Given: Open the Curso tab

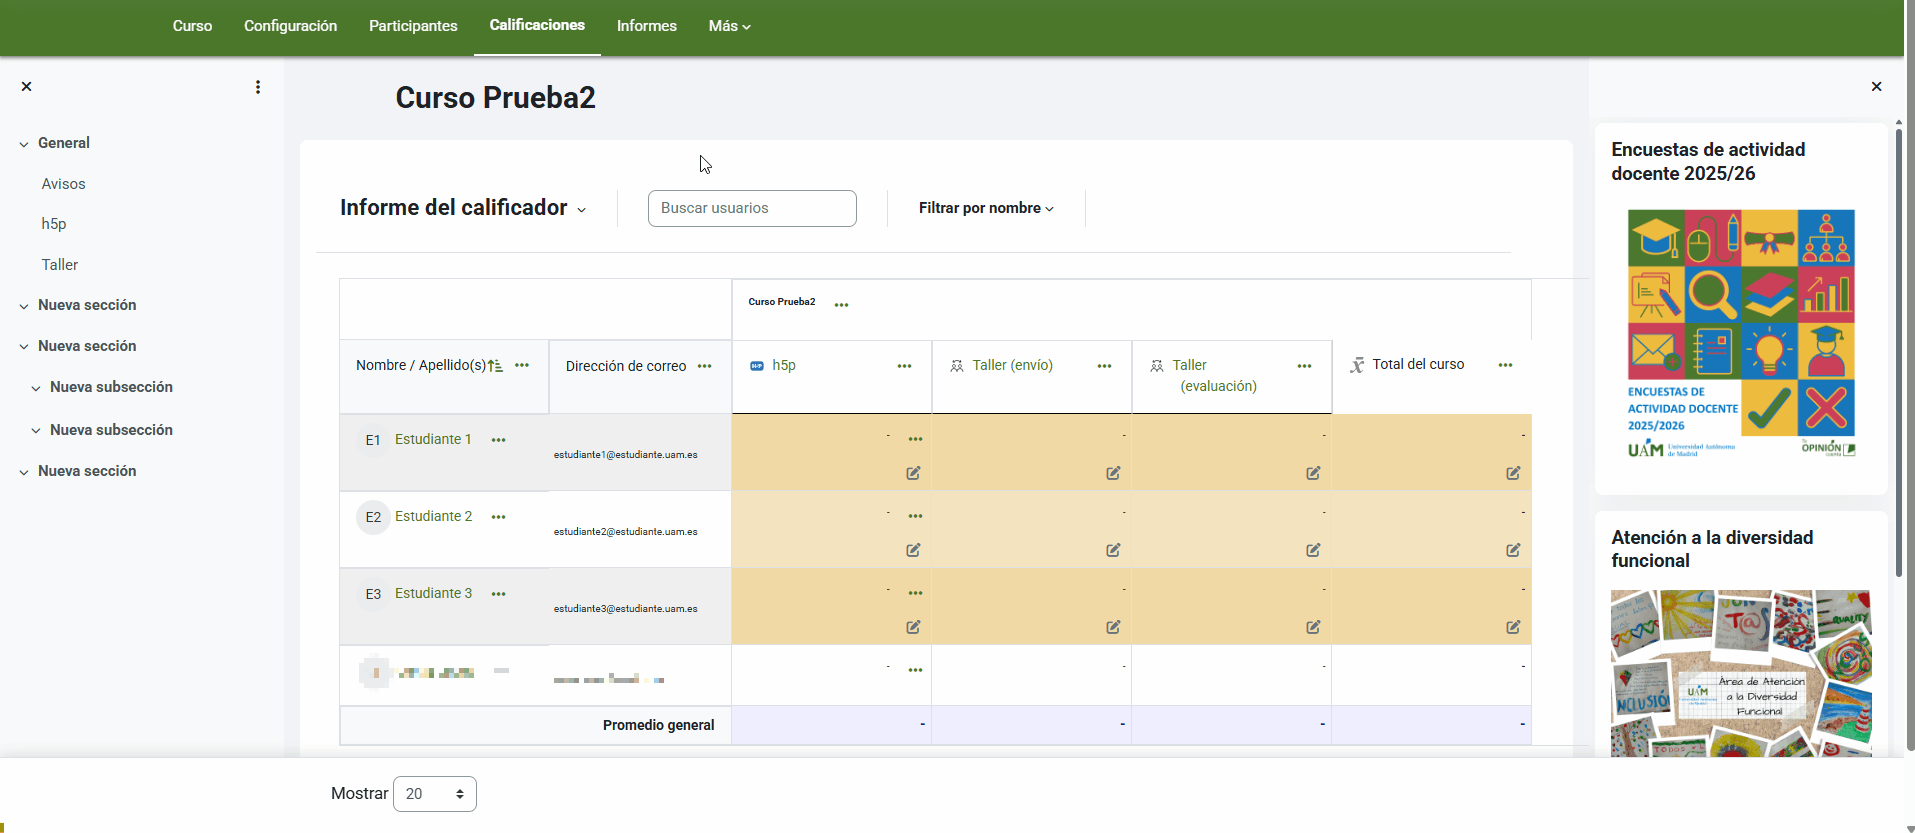Looking at the screenshot, I should [x=192, y=26].
